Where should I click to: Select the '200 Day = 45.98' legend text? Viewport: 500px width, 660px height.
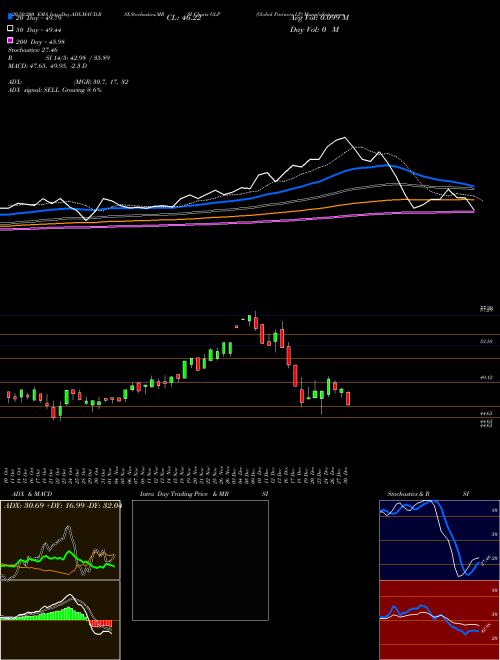tap(40, 42)
